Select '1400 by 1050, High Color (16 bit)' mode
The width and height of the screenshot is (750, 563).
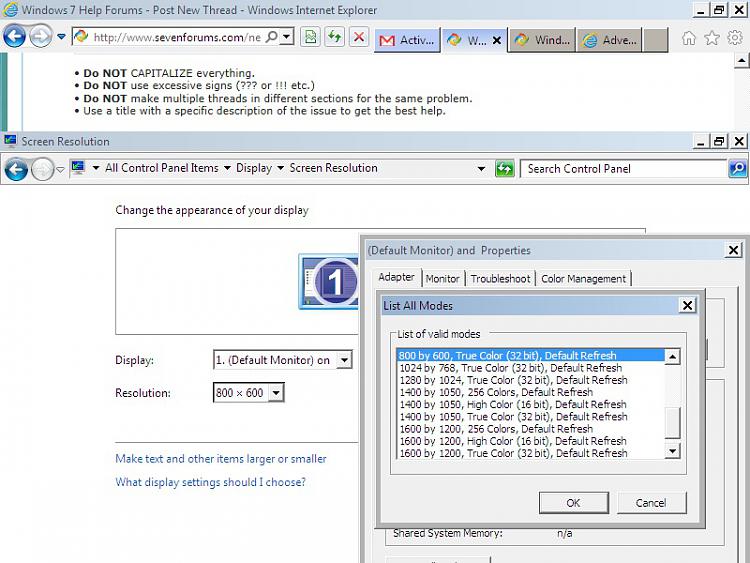point(530,405)
